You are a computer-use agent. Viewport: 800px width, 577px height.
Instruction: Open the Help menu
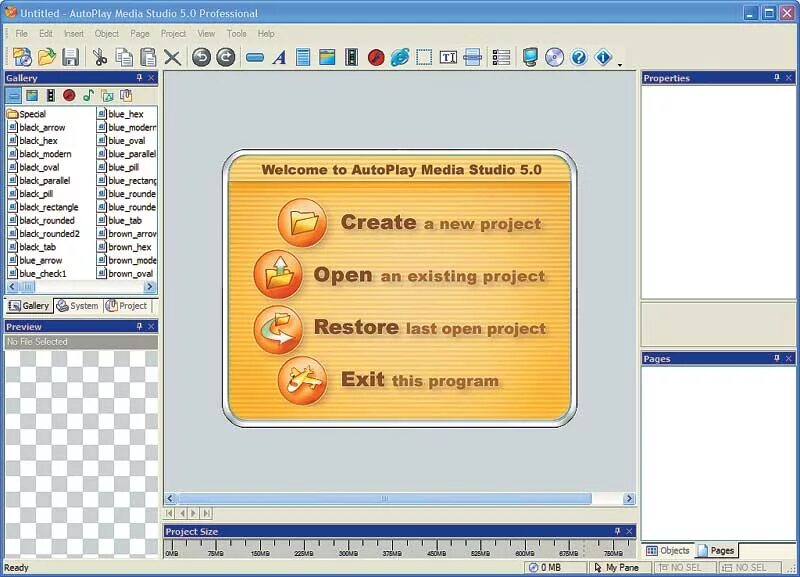click(266, 34)
